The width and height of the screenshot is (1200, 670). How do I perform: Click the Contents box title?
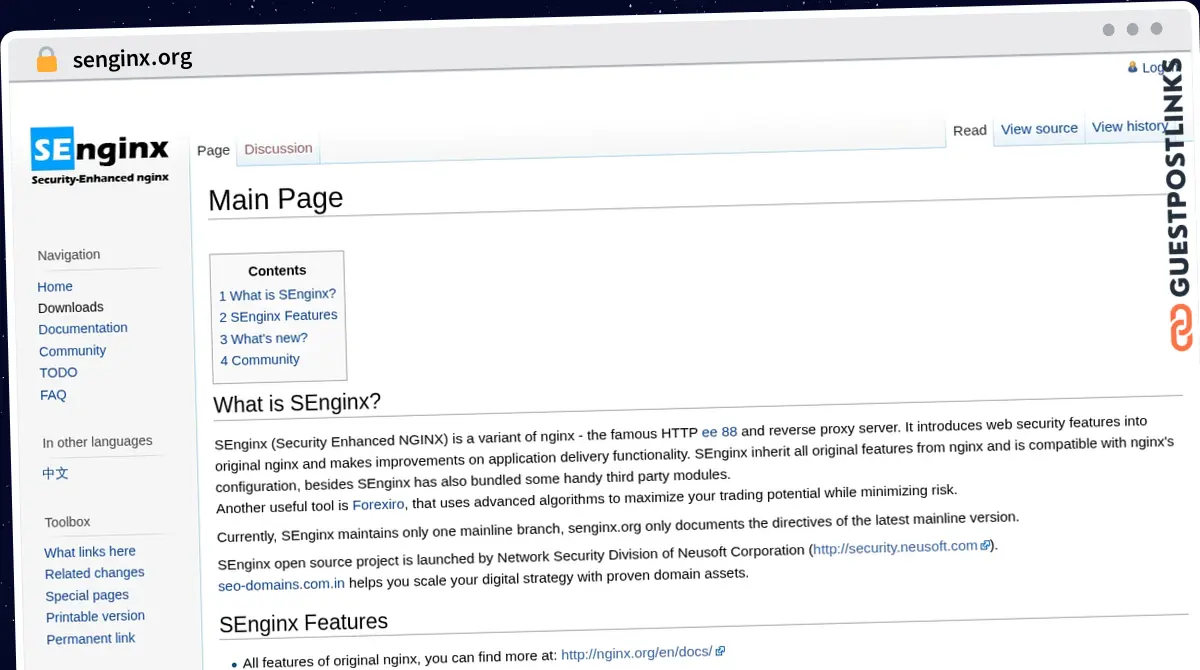277,270
